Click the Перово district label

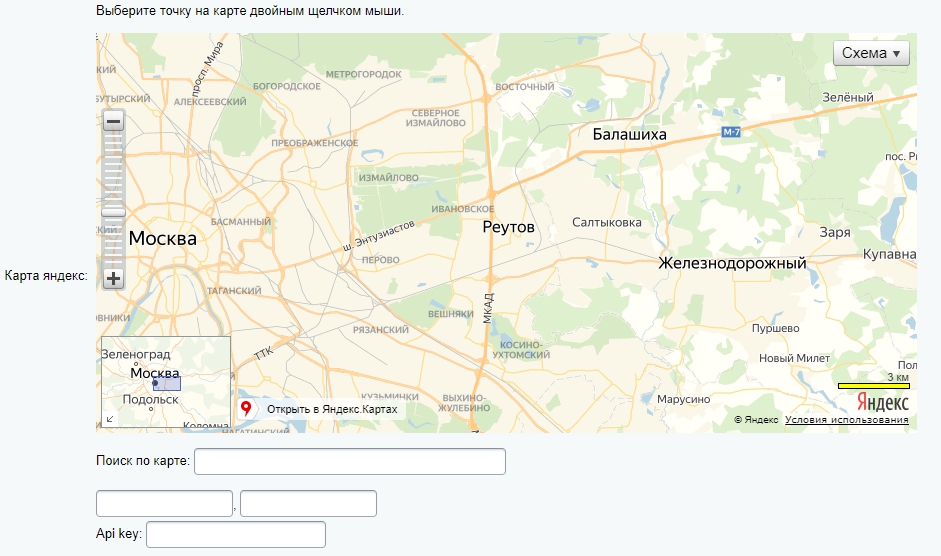point(380,260)
